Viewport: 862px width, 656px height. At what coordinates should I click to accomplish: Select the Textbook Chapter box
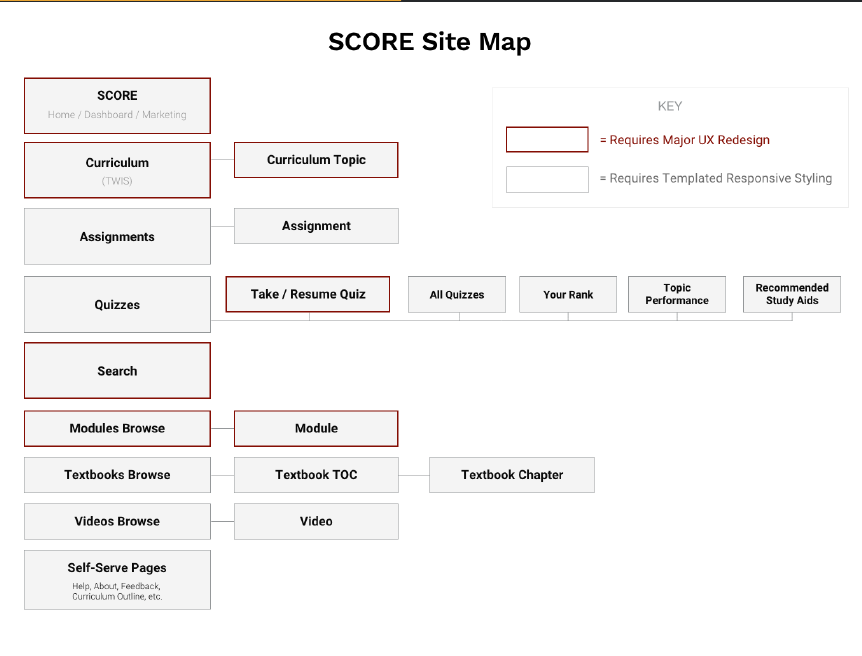coord(512,475)
